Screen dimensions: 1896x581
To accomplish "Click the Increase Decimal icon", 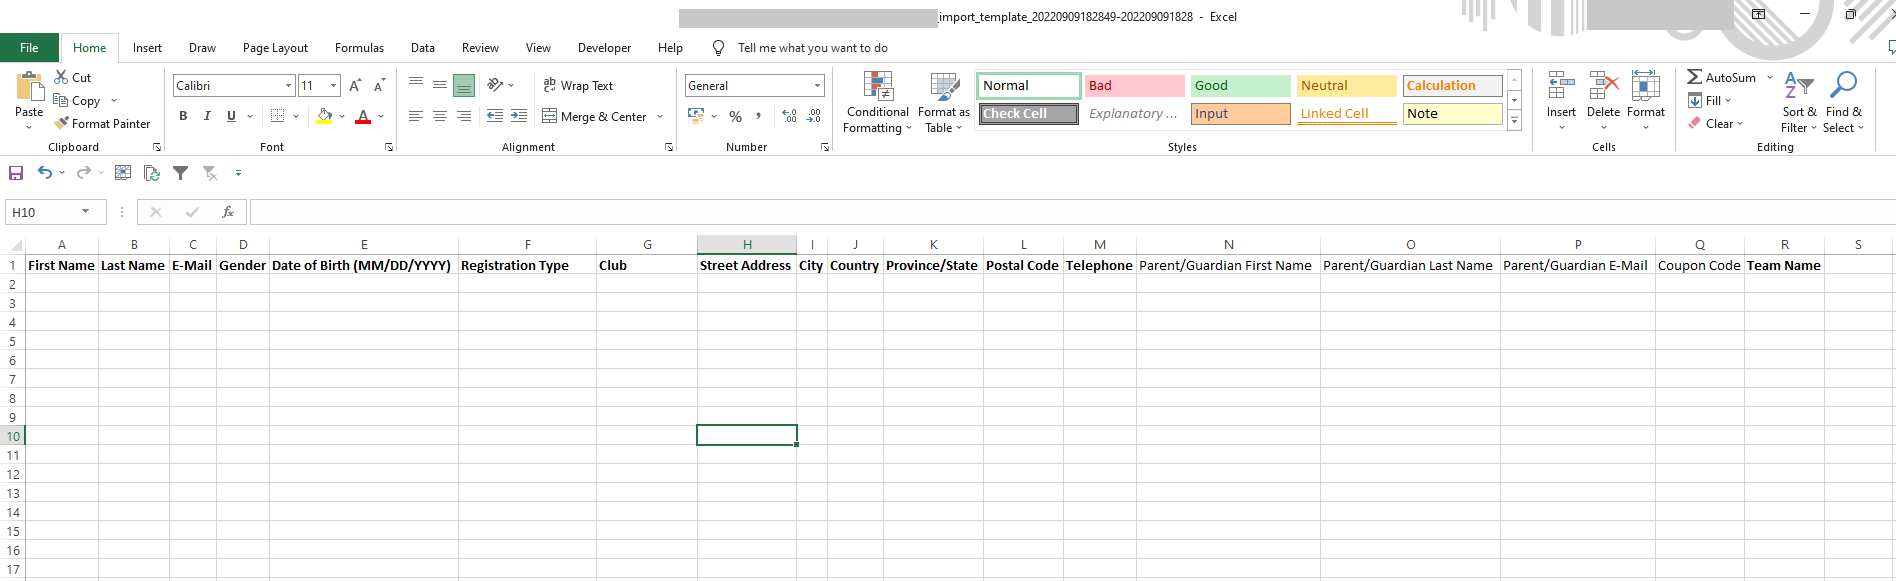I will (789, 117).
